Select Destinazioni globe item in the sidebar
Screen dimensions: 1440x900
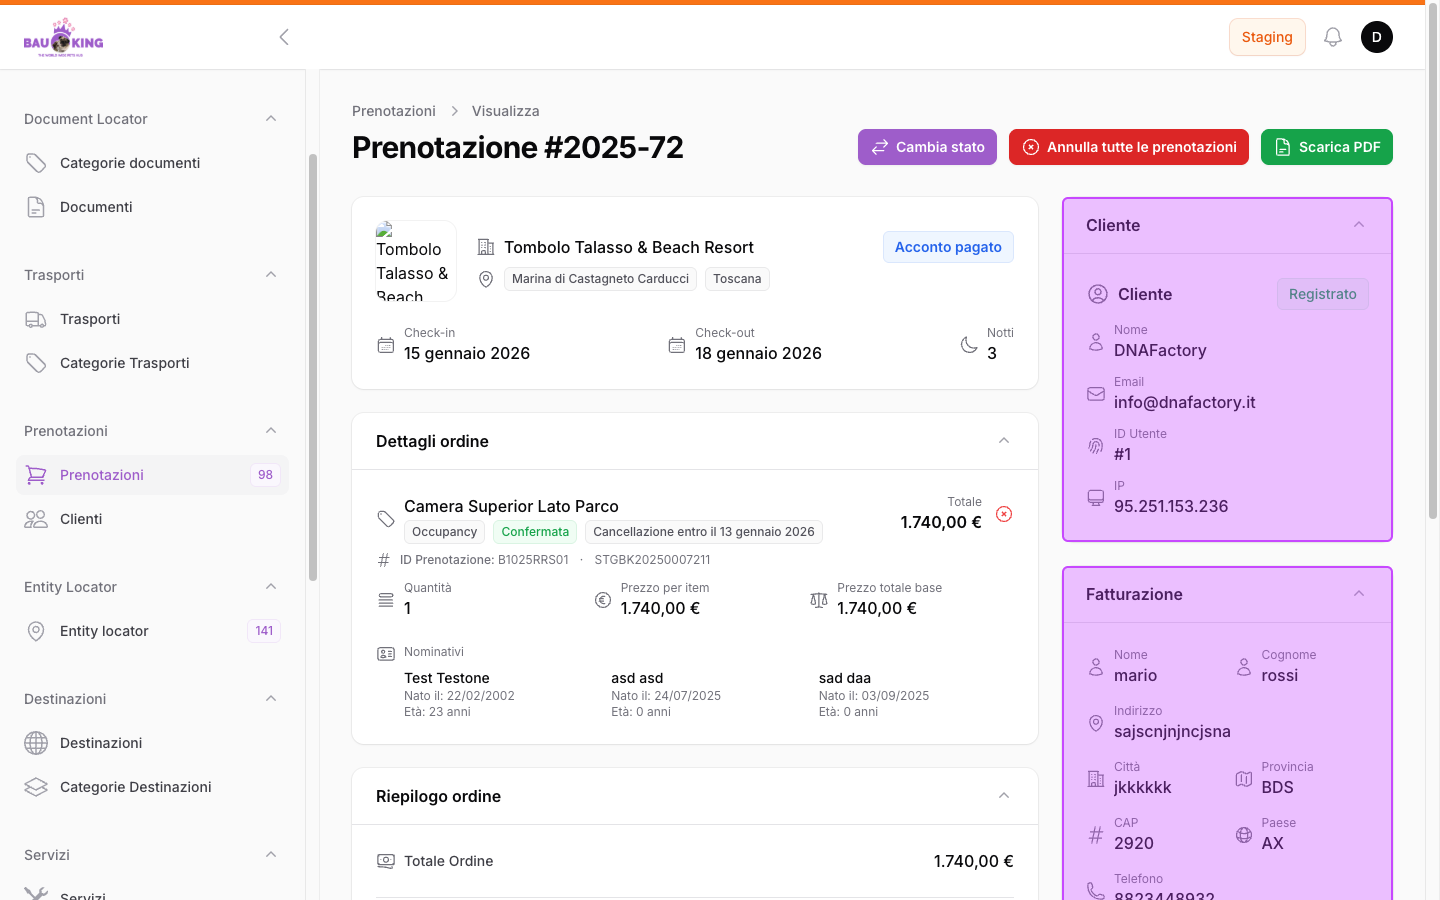point(101,743)
